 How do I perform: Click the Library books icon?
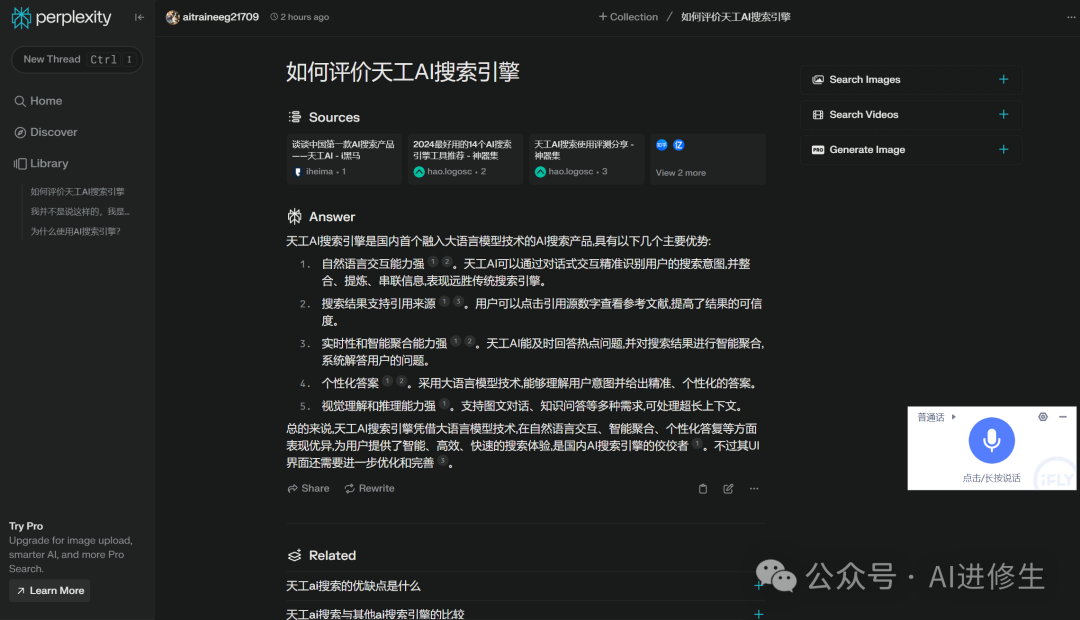point(20,163)
